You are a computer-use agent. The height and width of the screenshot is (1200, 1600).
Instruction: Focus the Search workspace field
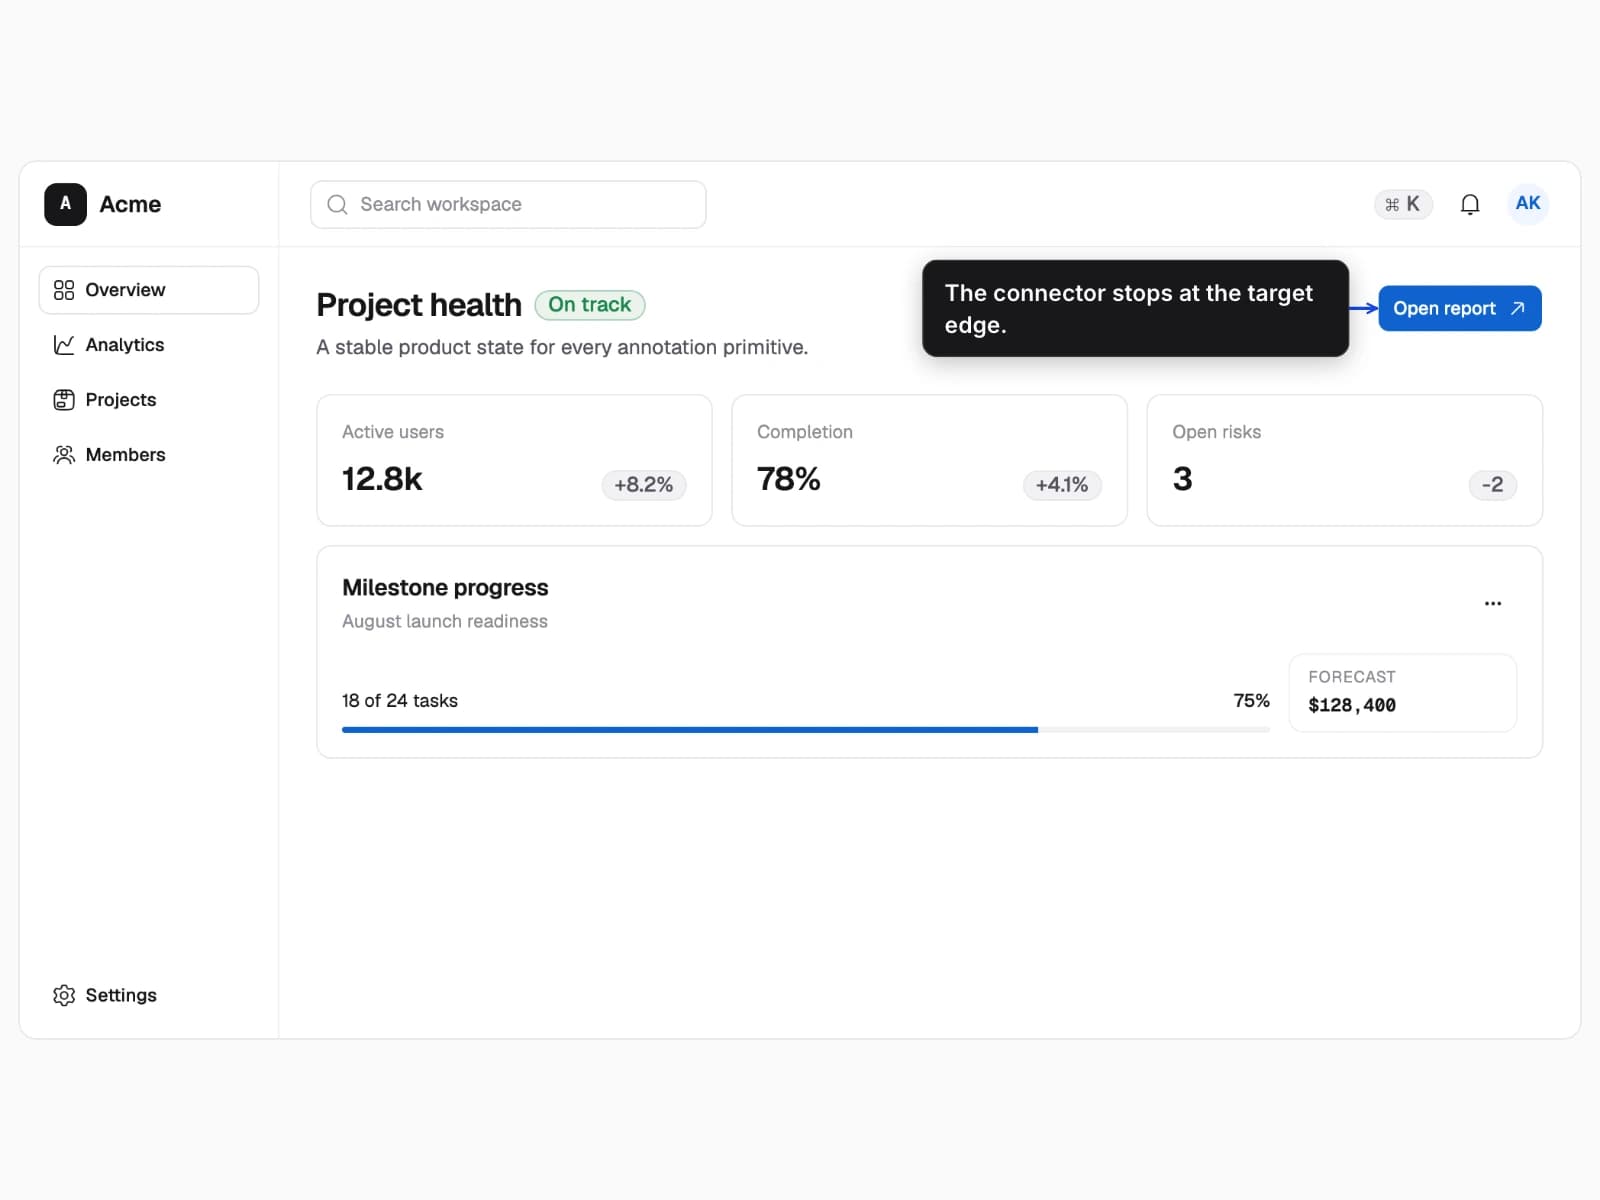508,205
